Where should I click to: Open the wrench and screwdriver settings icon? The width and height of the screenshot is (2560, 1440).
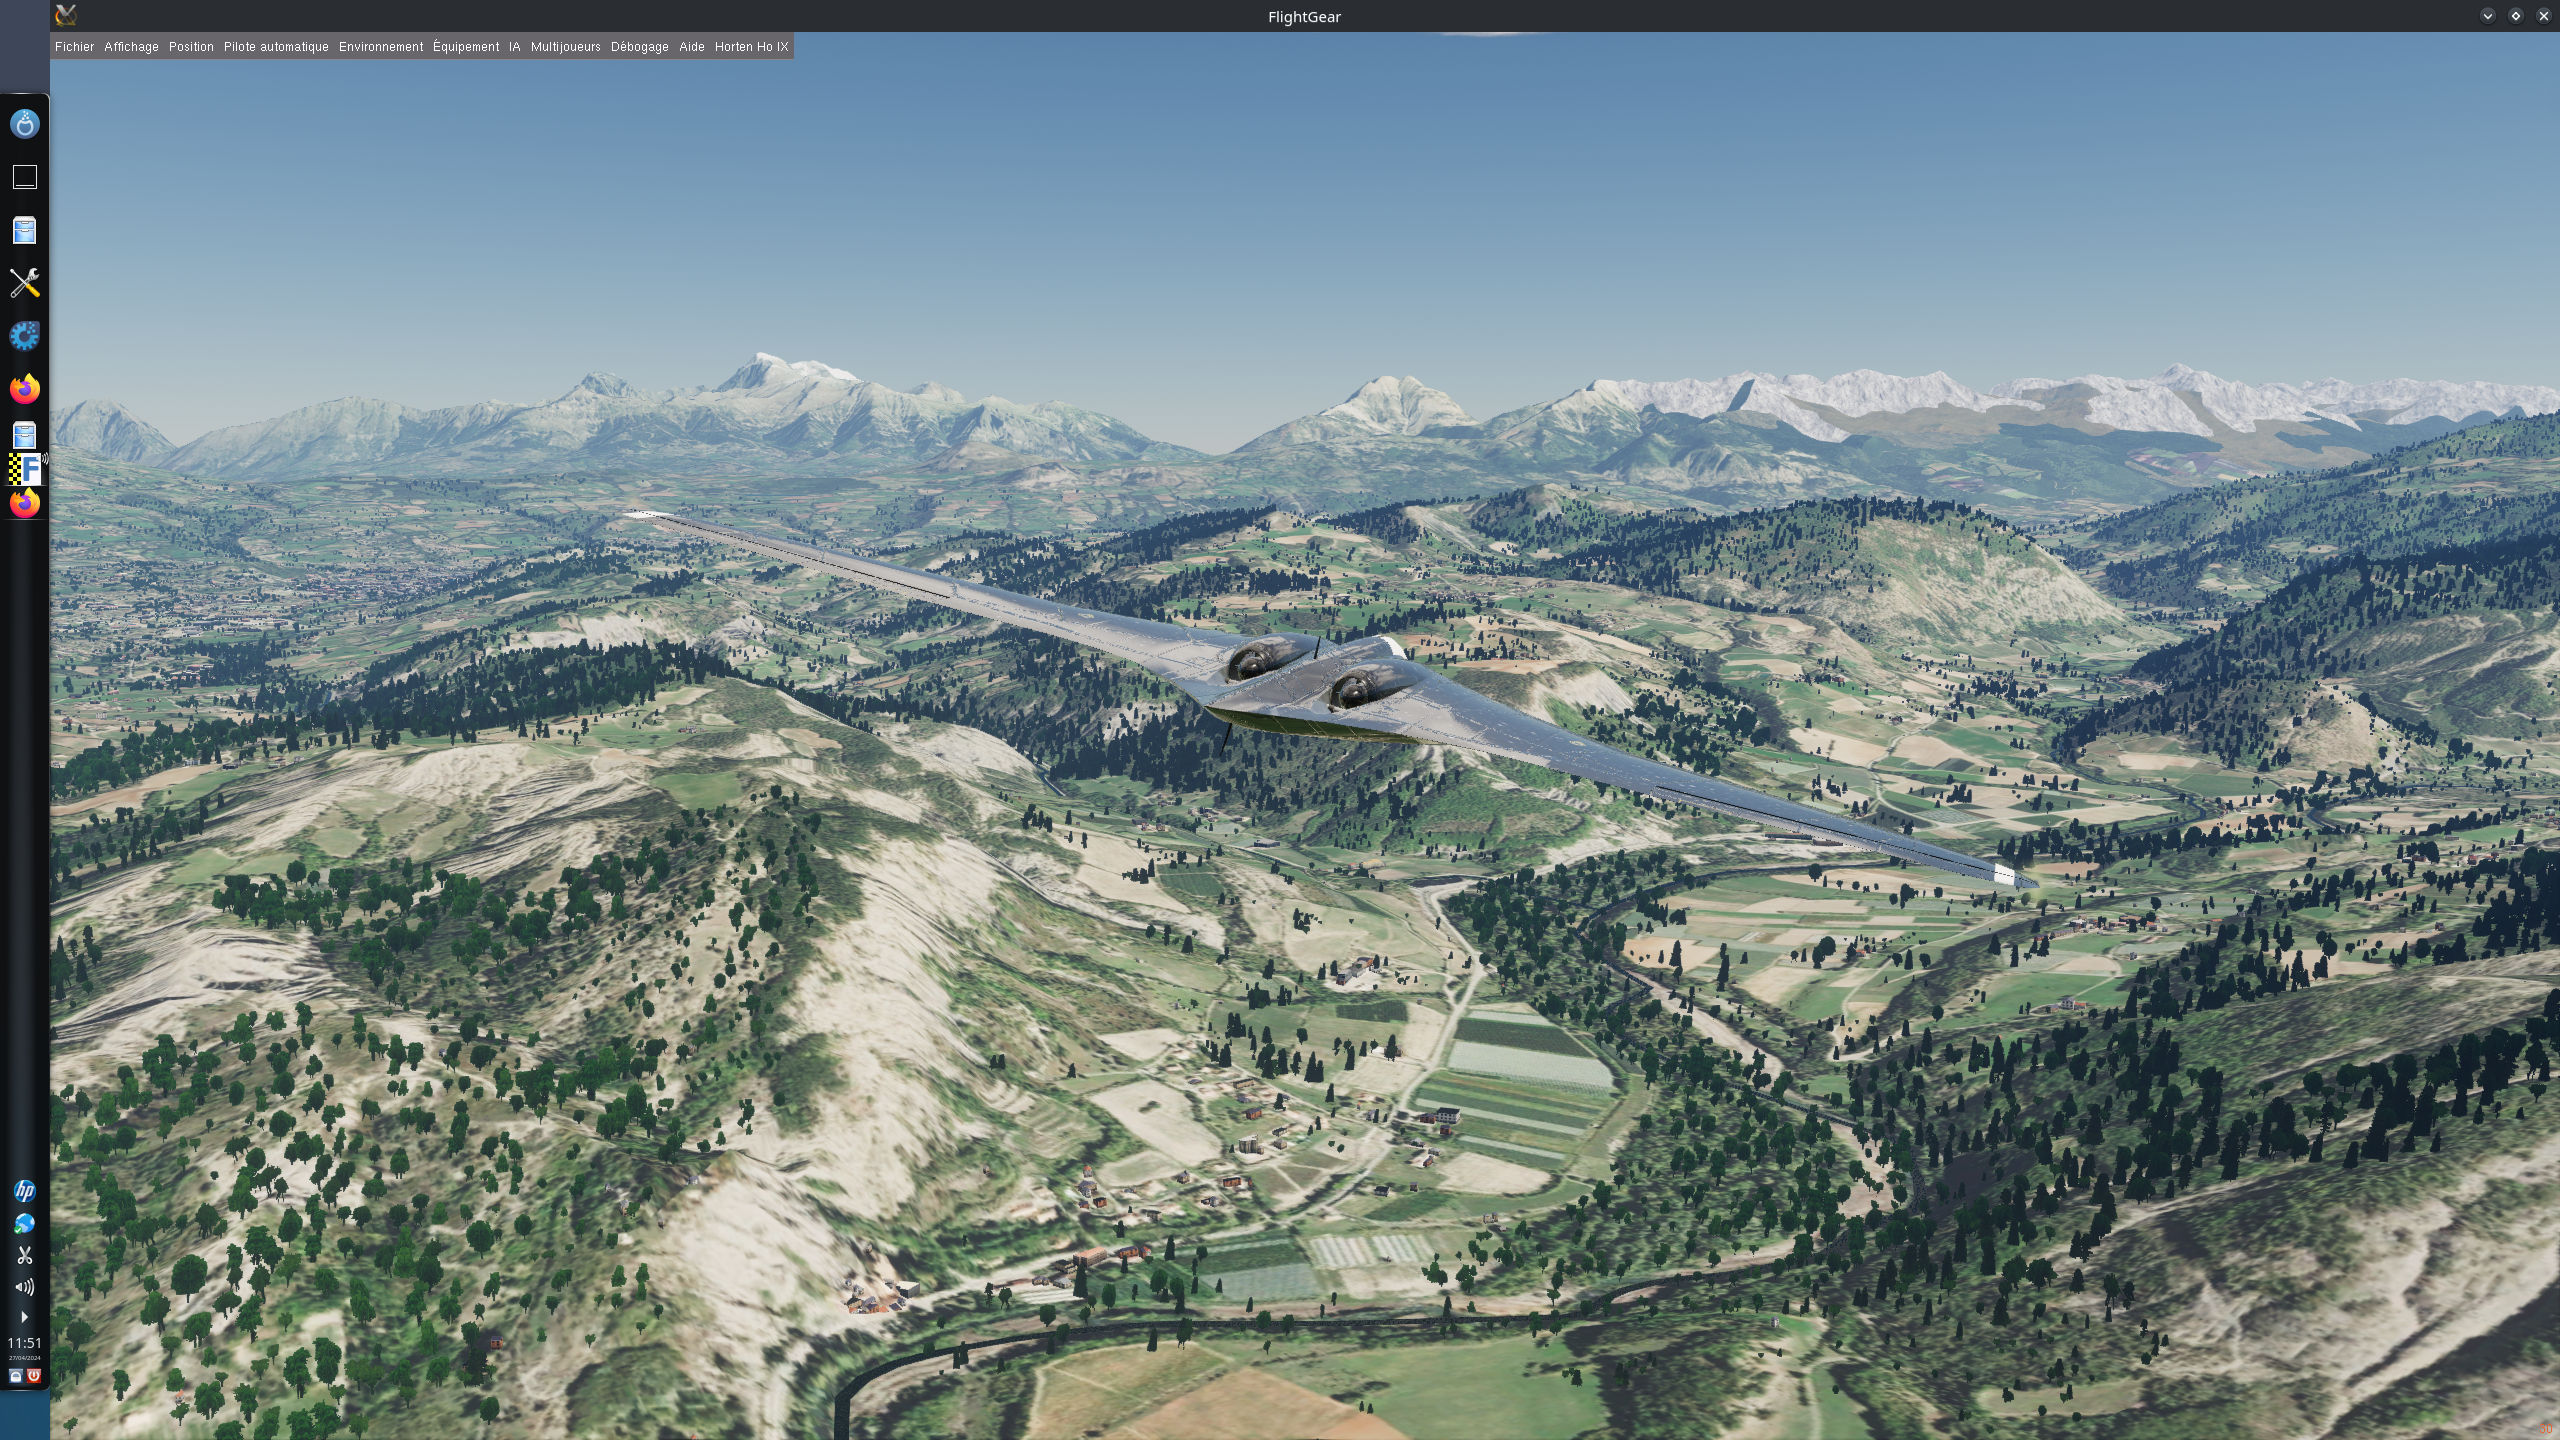pyautogui.click(x=24, y=283)
